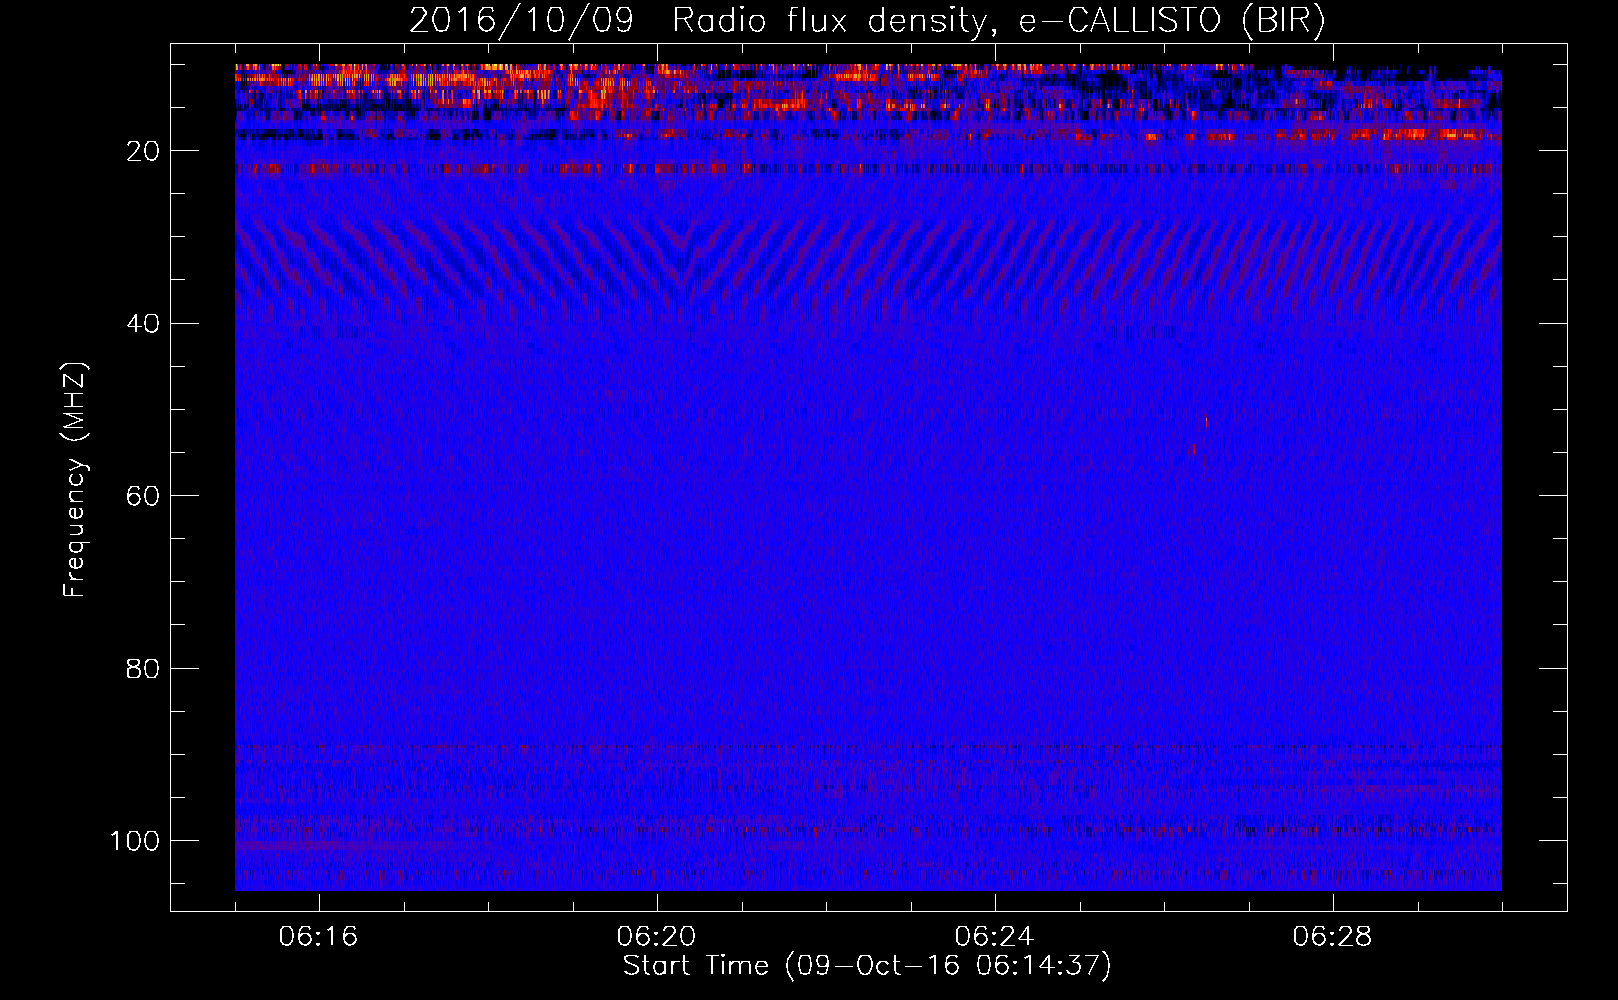The image size is (1618, 1000).
Task: Click the 100 MHz frequency tick label
Action: pos(135,841)
